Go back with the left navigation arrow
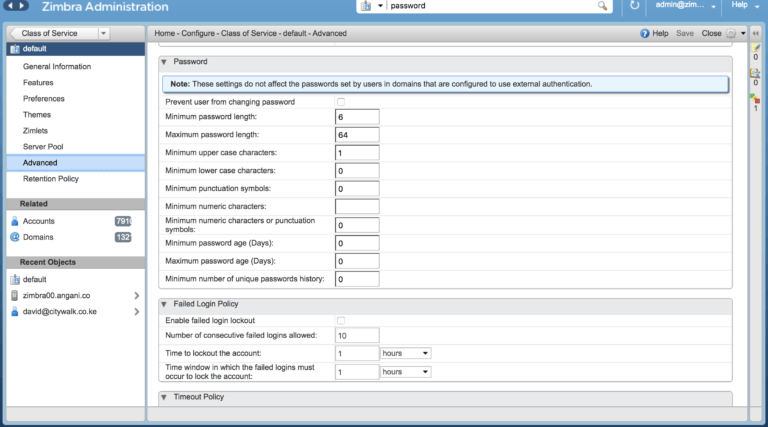The height and width of the screenshot is (427, 768). 10,5
